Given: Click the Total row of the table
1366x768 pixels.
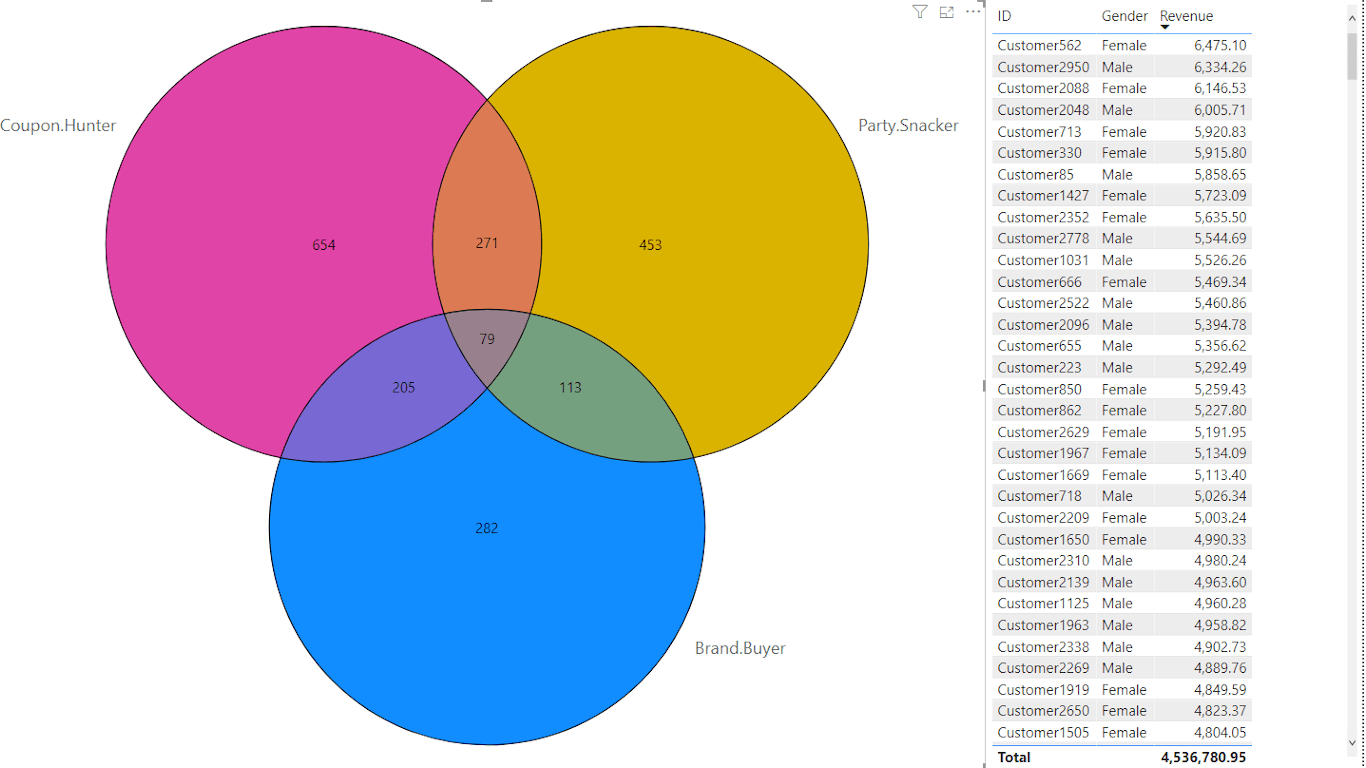Looking at the screenshot, I should point(1100,757).
